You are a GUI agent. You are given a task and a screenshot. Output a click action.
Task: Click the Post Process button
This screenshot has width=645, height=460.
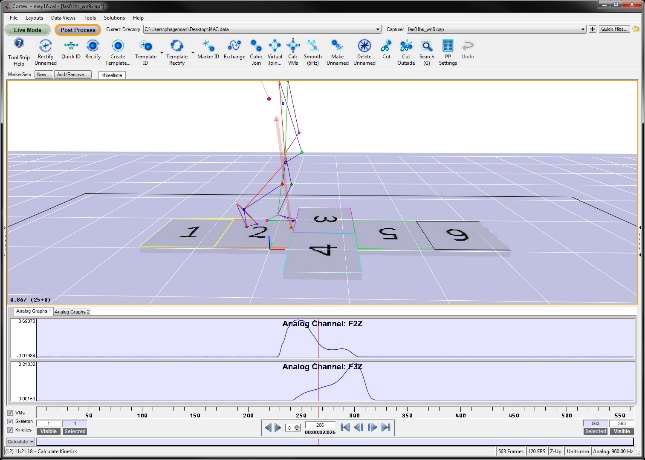(x=78, y=30)
